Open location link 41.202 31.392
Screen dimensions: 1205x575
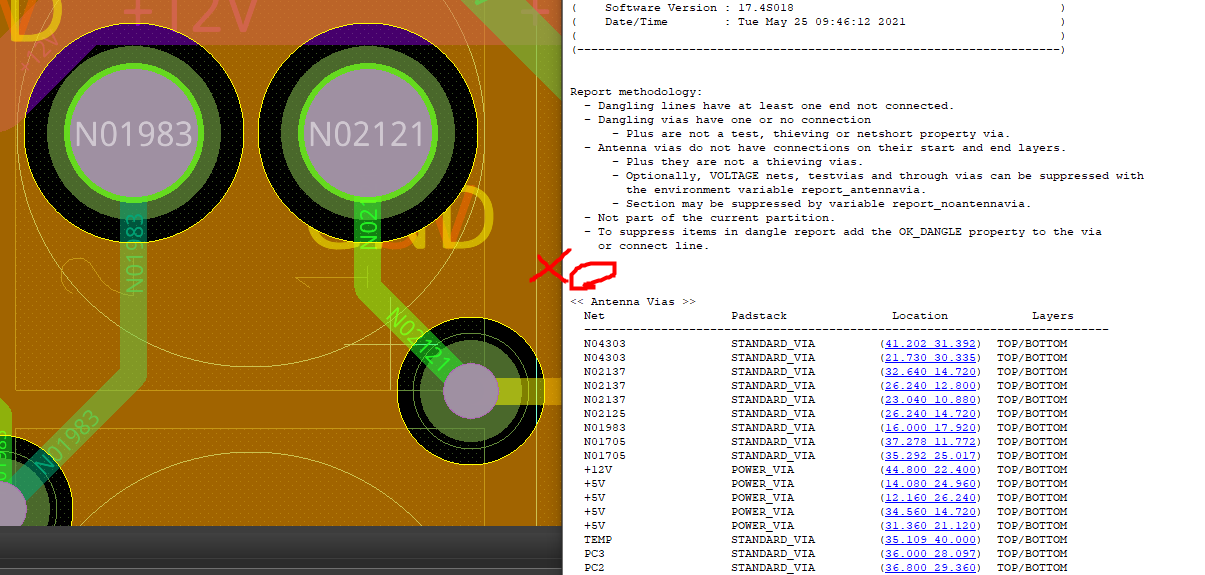[x=931, y=343]
